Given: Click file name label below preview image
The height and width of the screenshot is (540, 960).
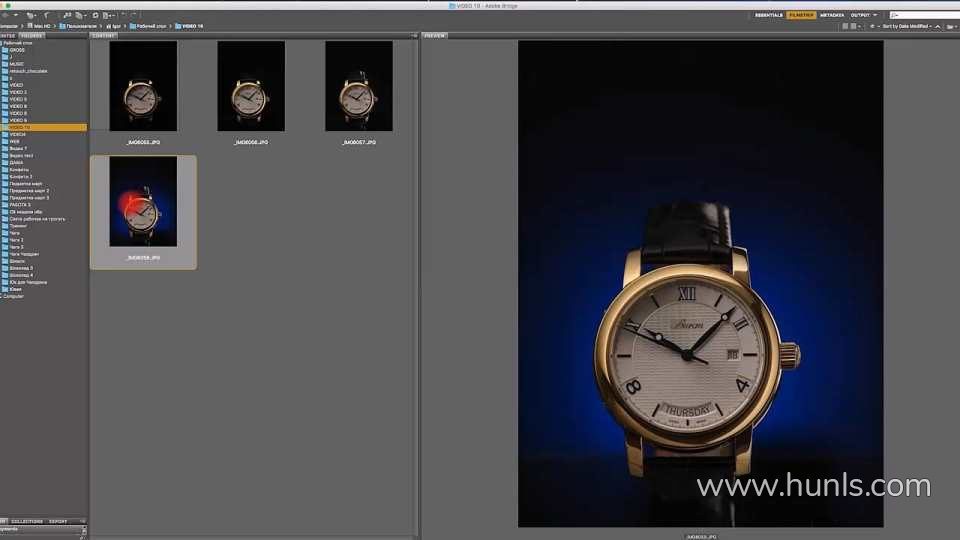Looking at the screenshot, I should coord(701,536).
